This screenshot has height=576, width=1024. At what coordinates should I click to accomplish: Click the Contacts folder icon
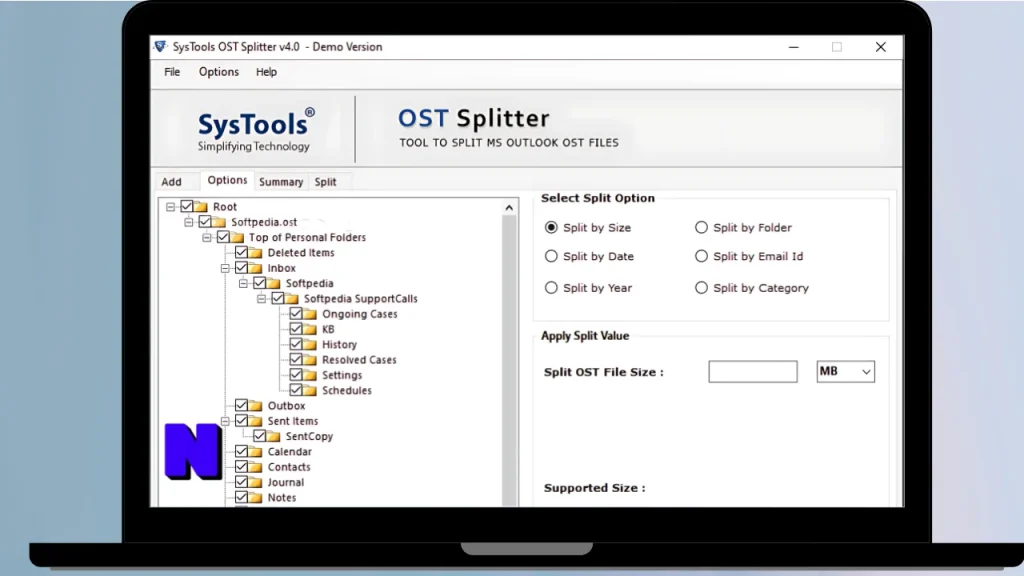click(255, 467)
